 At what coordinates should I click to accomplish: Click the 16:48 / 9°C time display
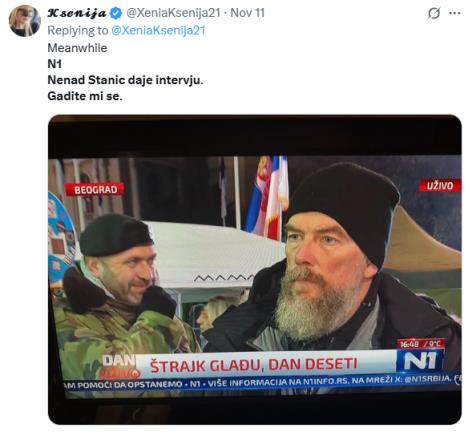(x=421, y=344)
